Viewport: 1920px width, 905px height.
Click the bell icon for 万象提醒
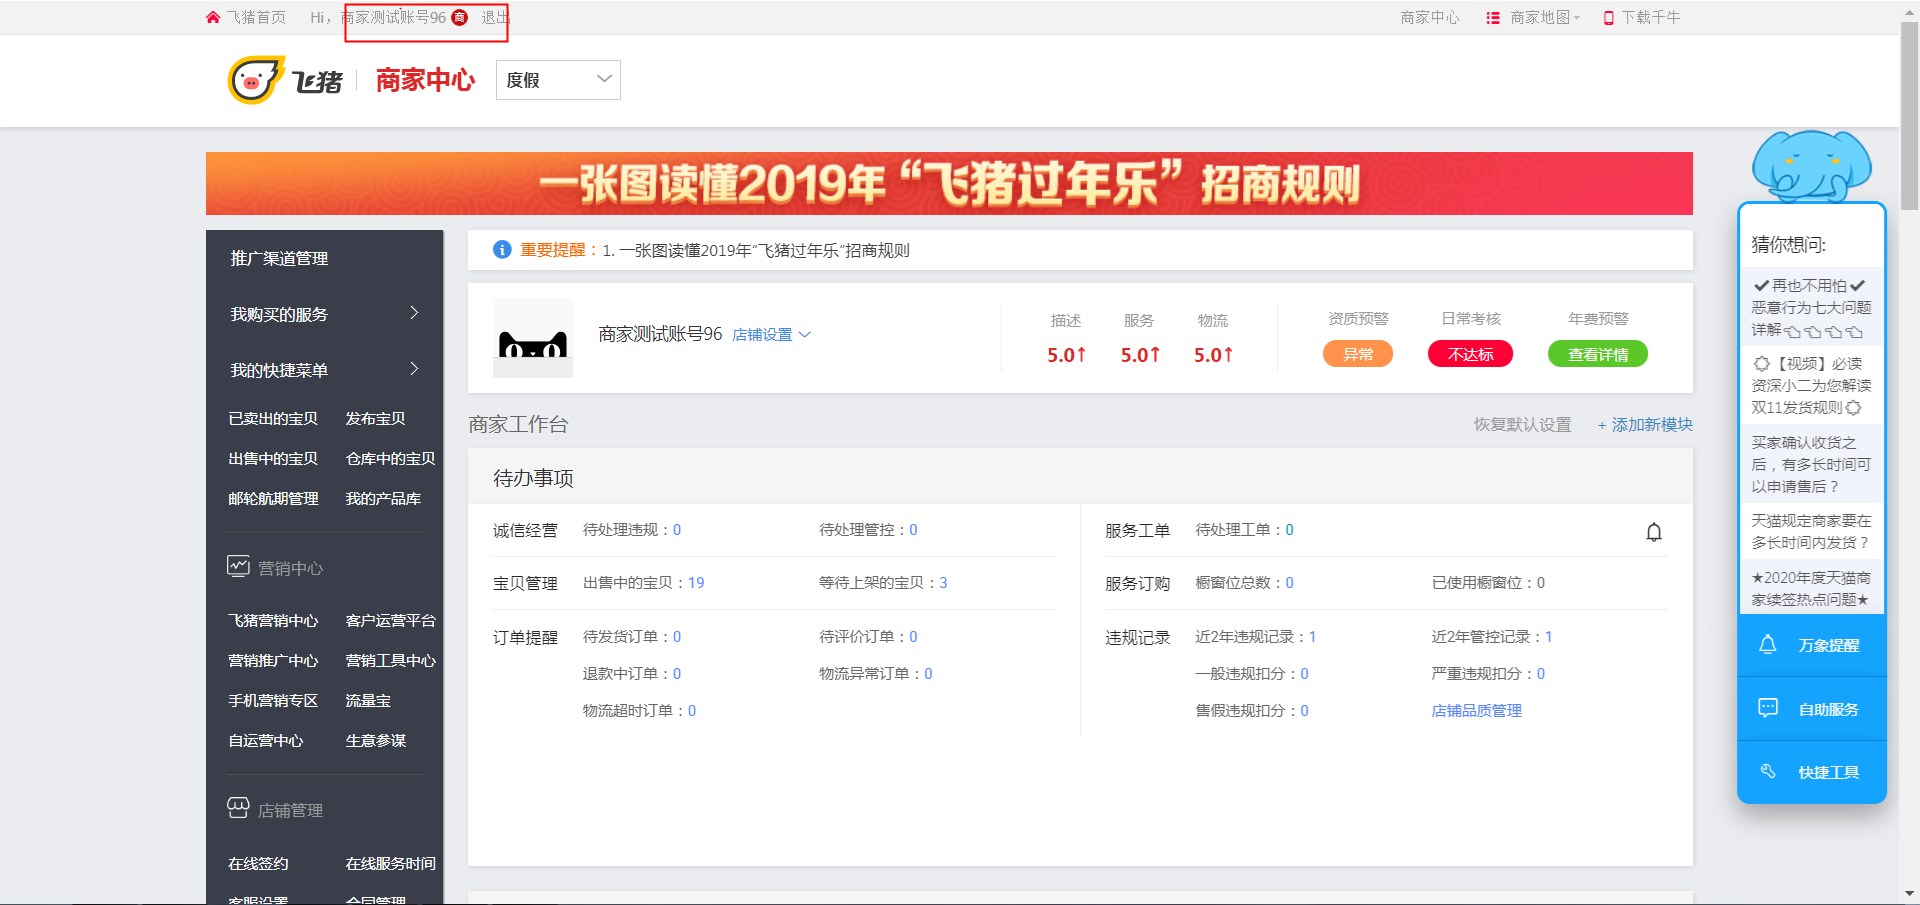(x=1768, y=645)
